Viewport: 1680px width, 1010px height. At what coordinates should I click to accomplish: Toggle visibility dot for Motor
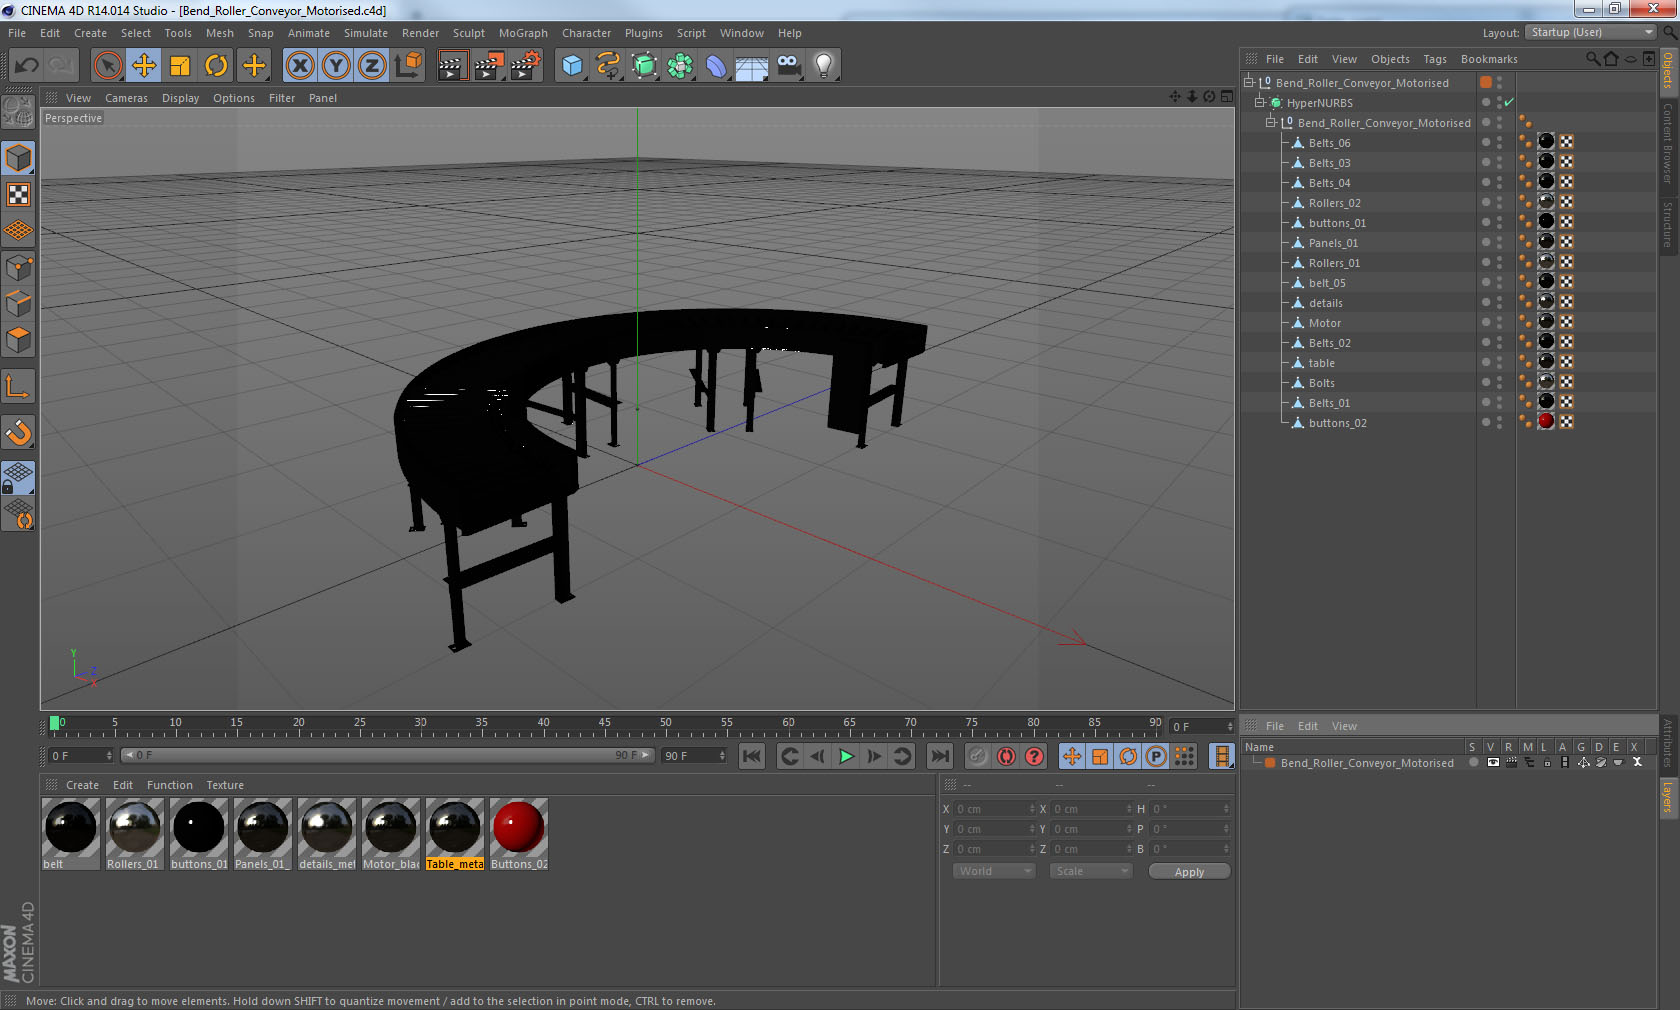coord(1486,322)
